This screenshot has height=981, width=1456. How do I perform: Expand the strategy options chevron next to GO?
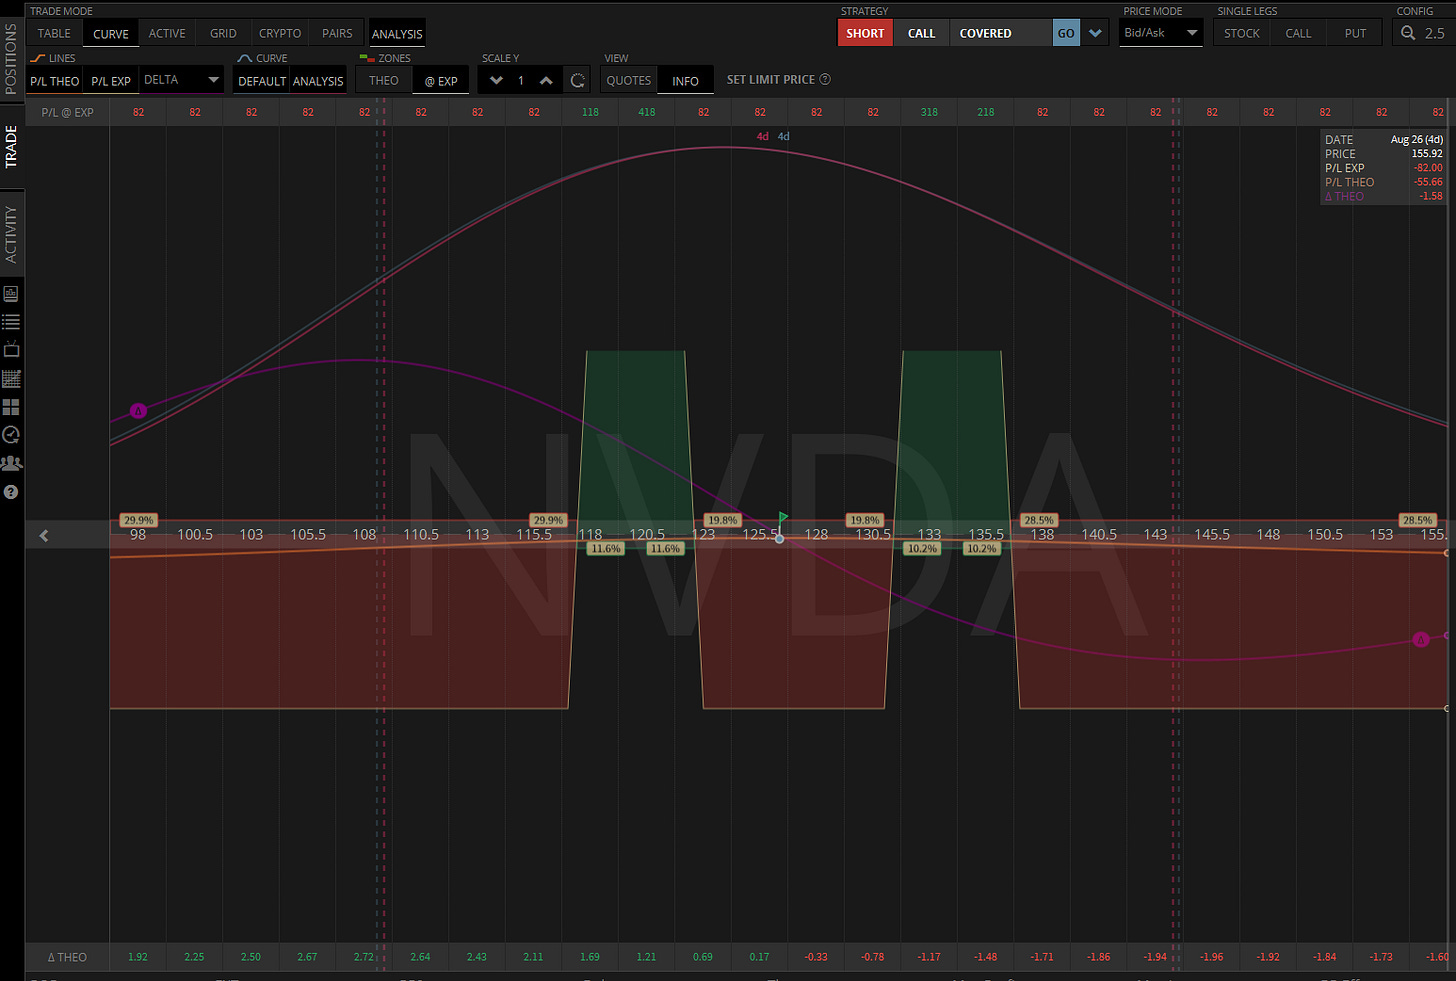click(1096, 33)
